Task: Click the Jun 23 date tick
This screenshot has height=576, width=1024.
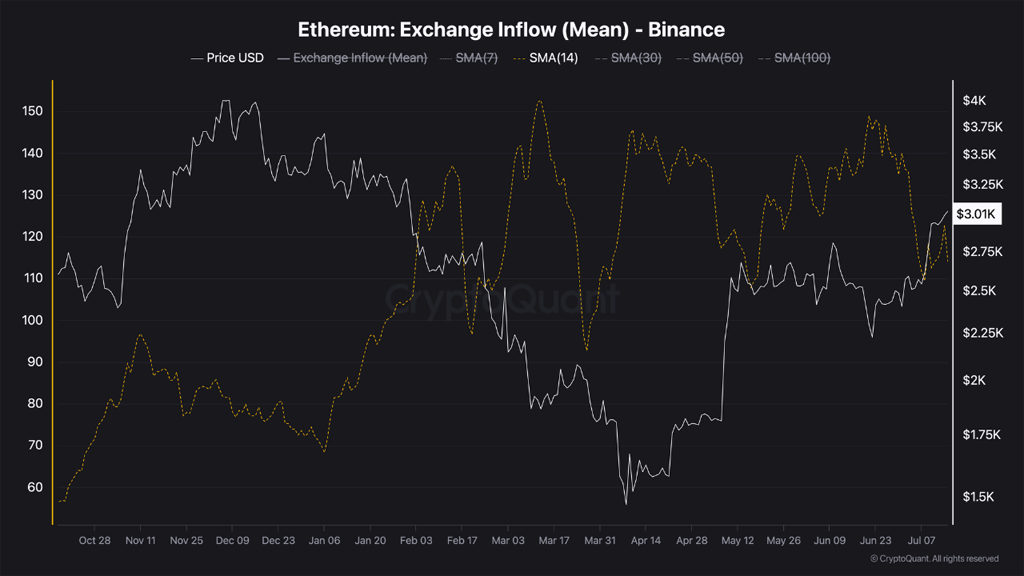Action: click(875, 541)
